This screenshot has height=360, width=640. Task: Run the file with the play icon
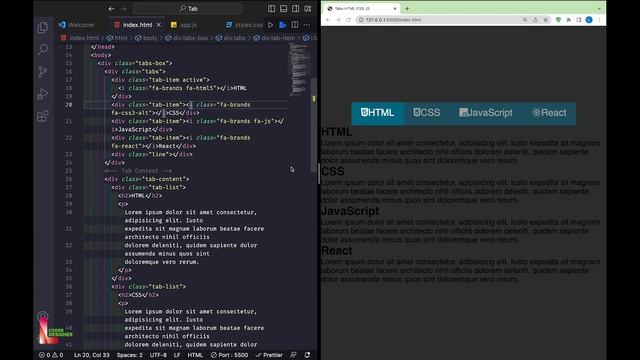coord(270,25)
